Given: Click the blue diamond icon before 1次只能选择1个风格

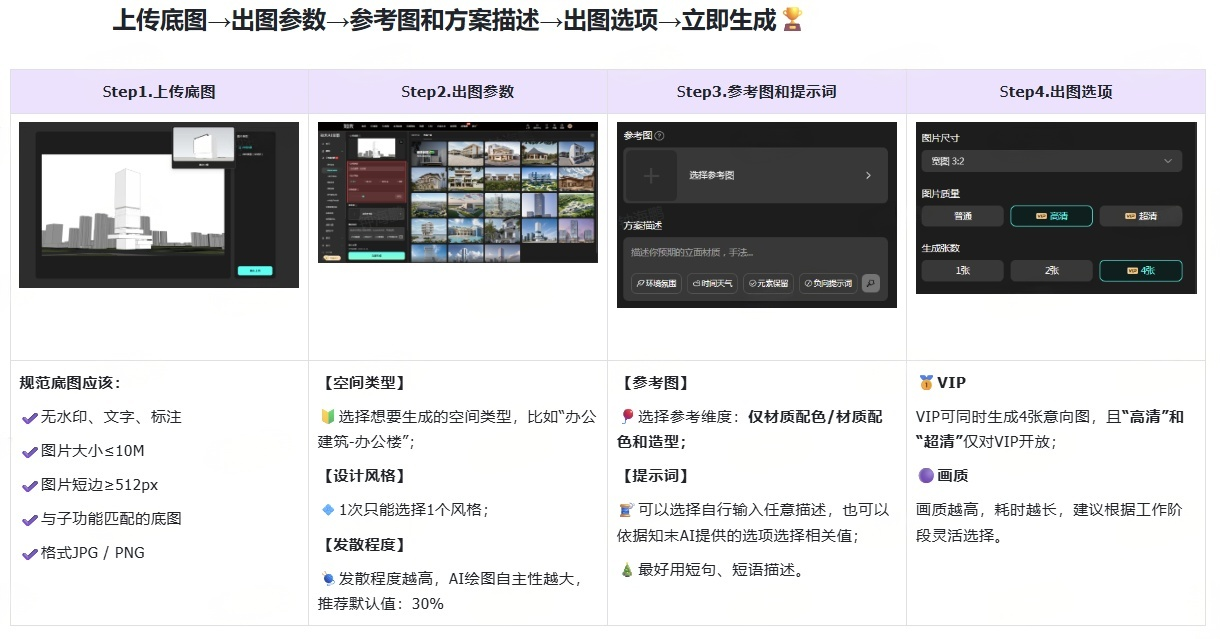Looking at the screenshot, I should pos(327,510).
